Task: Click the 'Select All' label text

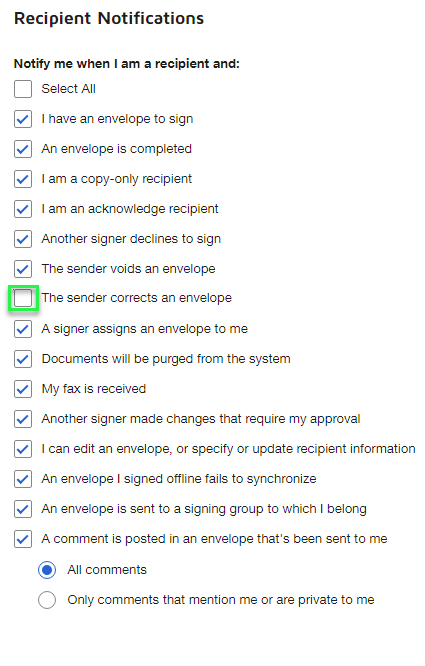Action: (x=68, y=89)
